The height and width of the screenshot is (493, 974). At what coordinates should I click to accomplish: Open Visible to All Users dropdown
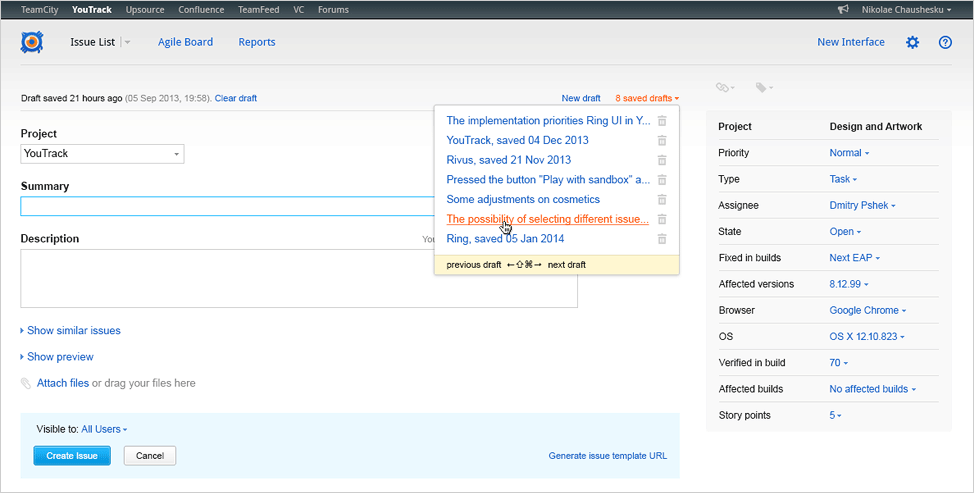tap(104, 429)
